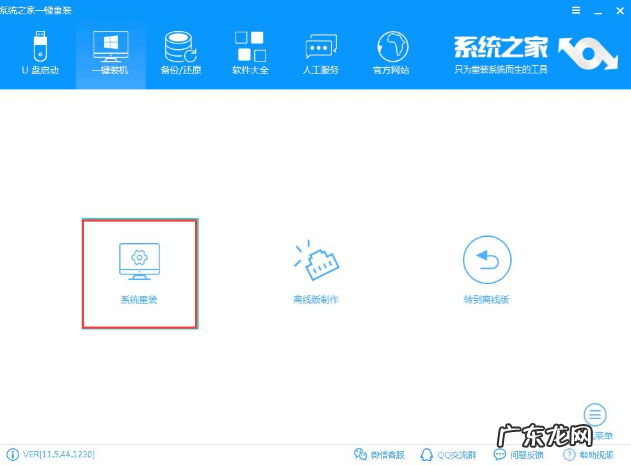631x465 pixels.
Task: Open the title bar hamburger menu
Action: point(576,10)
